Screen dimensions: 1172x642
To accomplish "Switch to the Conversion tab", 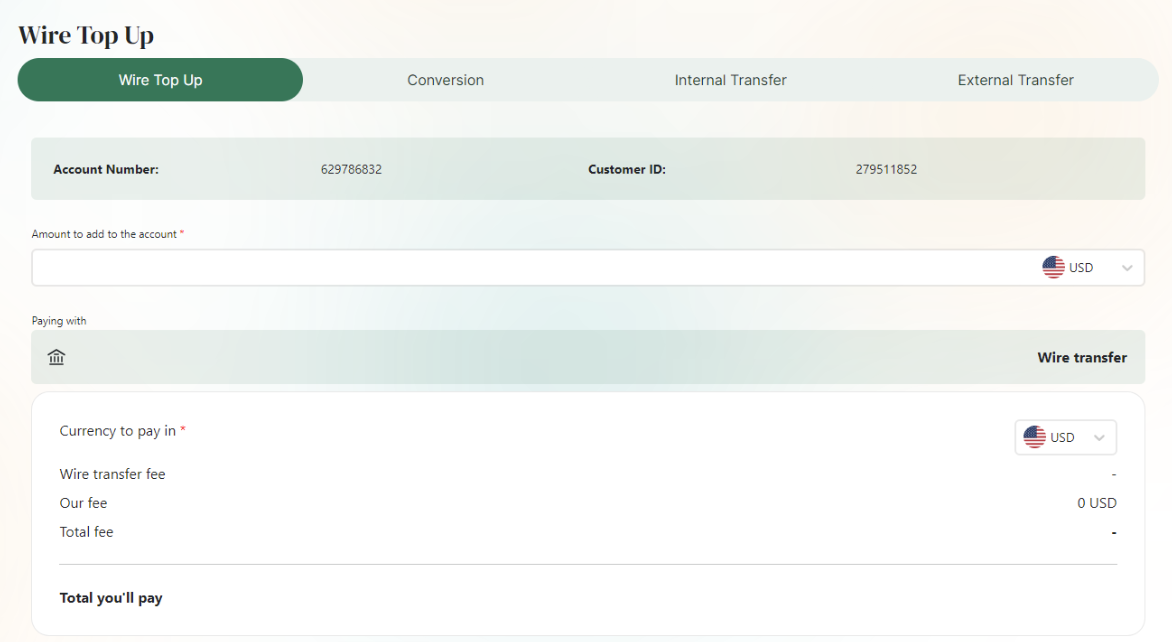I will [445, 80].
